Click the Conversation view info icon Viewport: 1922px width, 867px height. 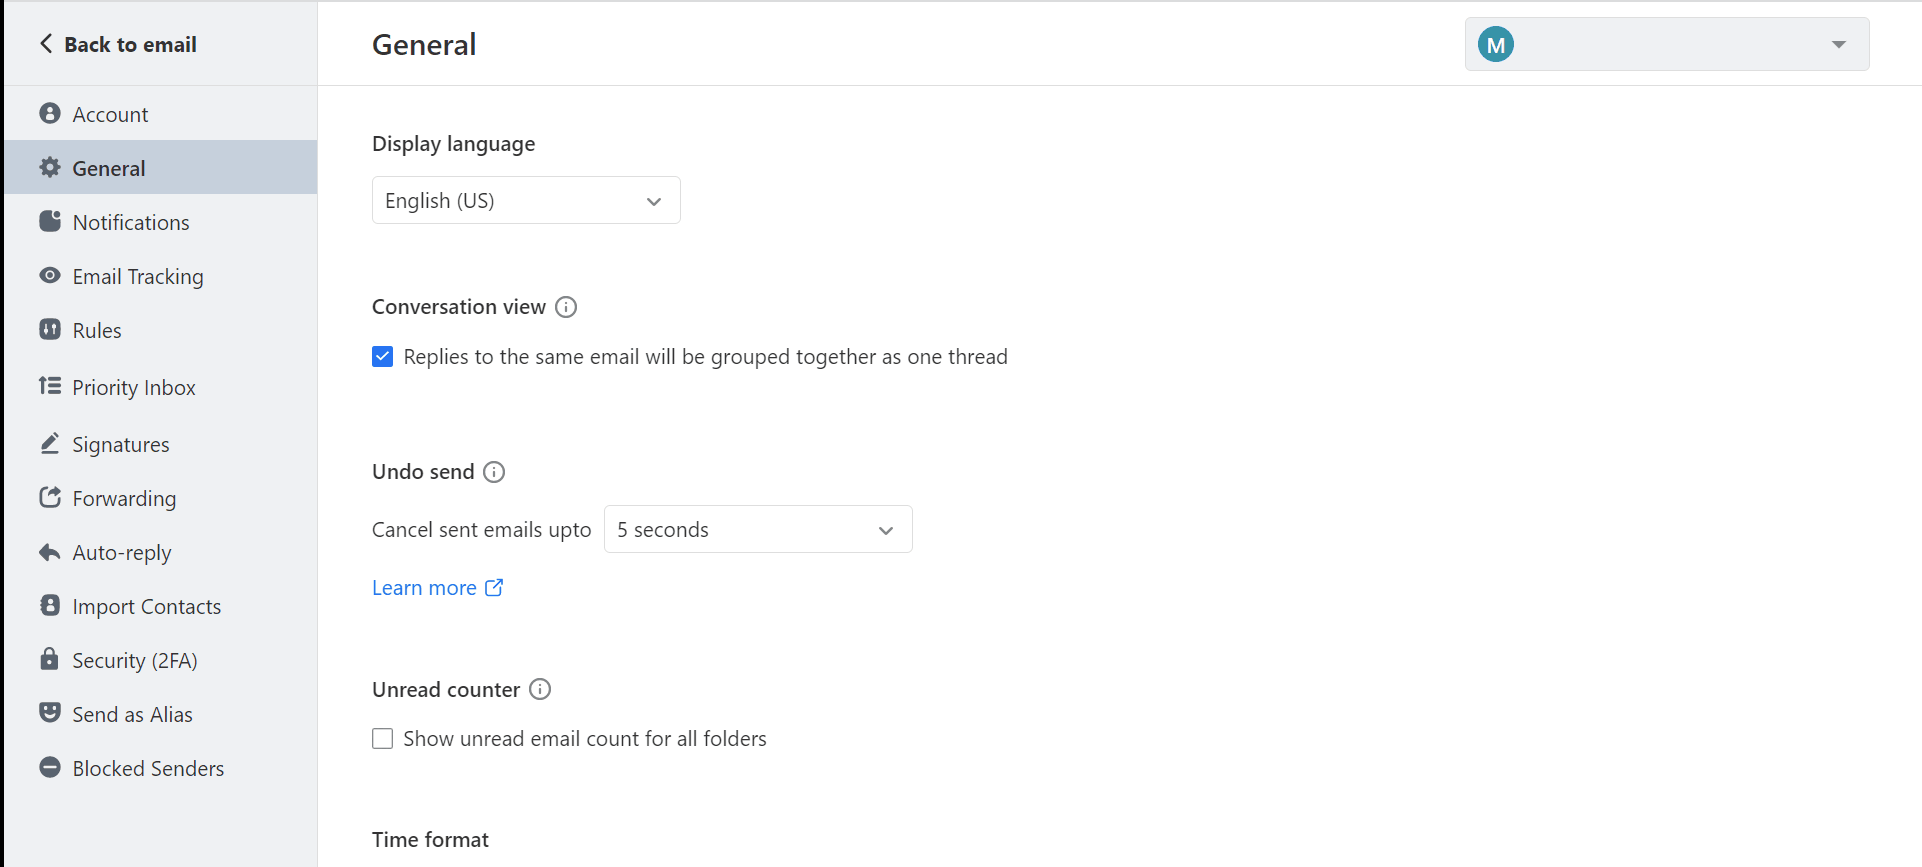click(x=566, y=307)
